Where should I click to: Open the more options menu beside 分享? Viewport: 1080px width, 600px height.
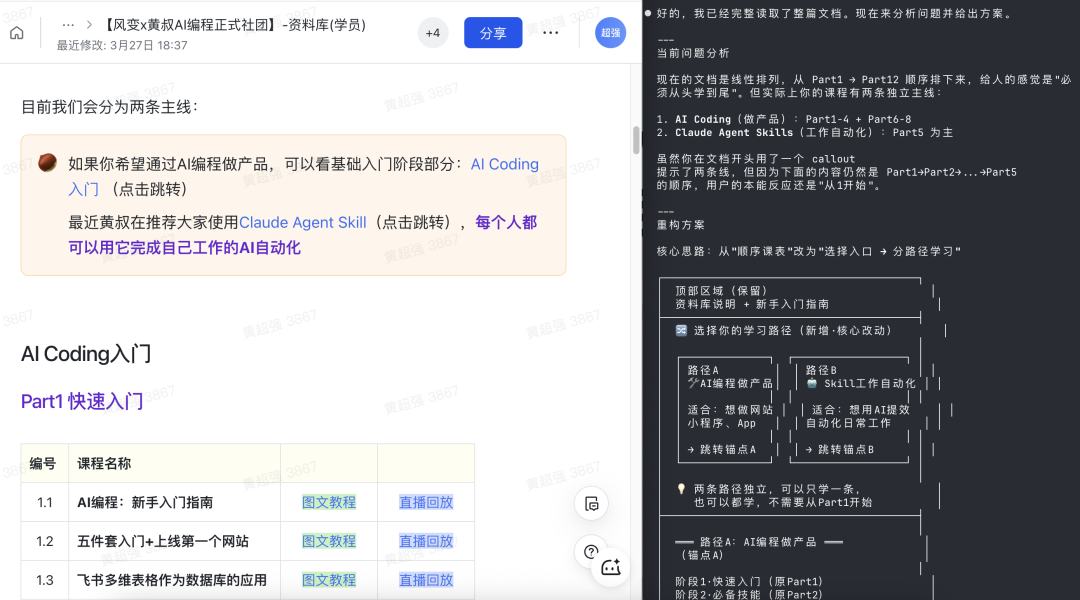click(551, 33)
